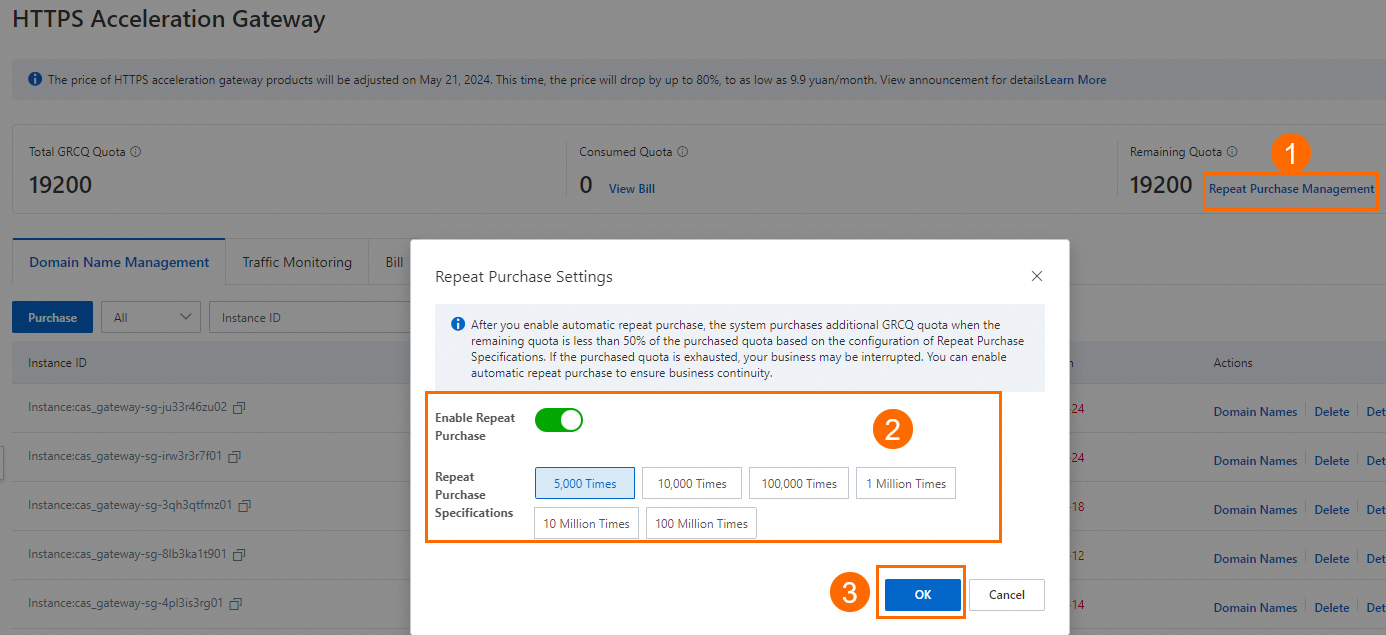
Task: Click instance text cas_gateway-sg-irw3r3r7f01
Action: 125,456
